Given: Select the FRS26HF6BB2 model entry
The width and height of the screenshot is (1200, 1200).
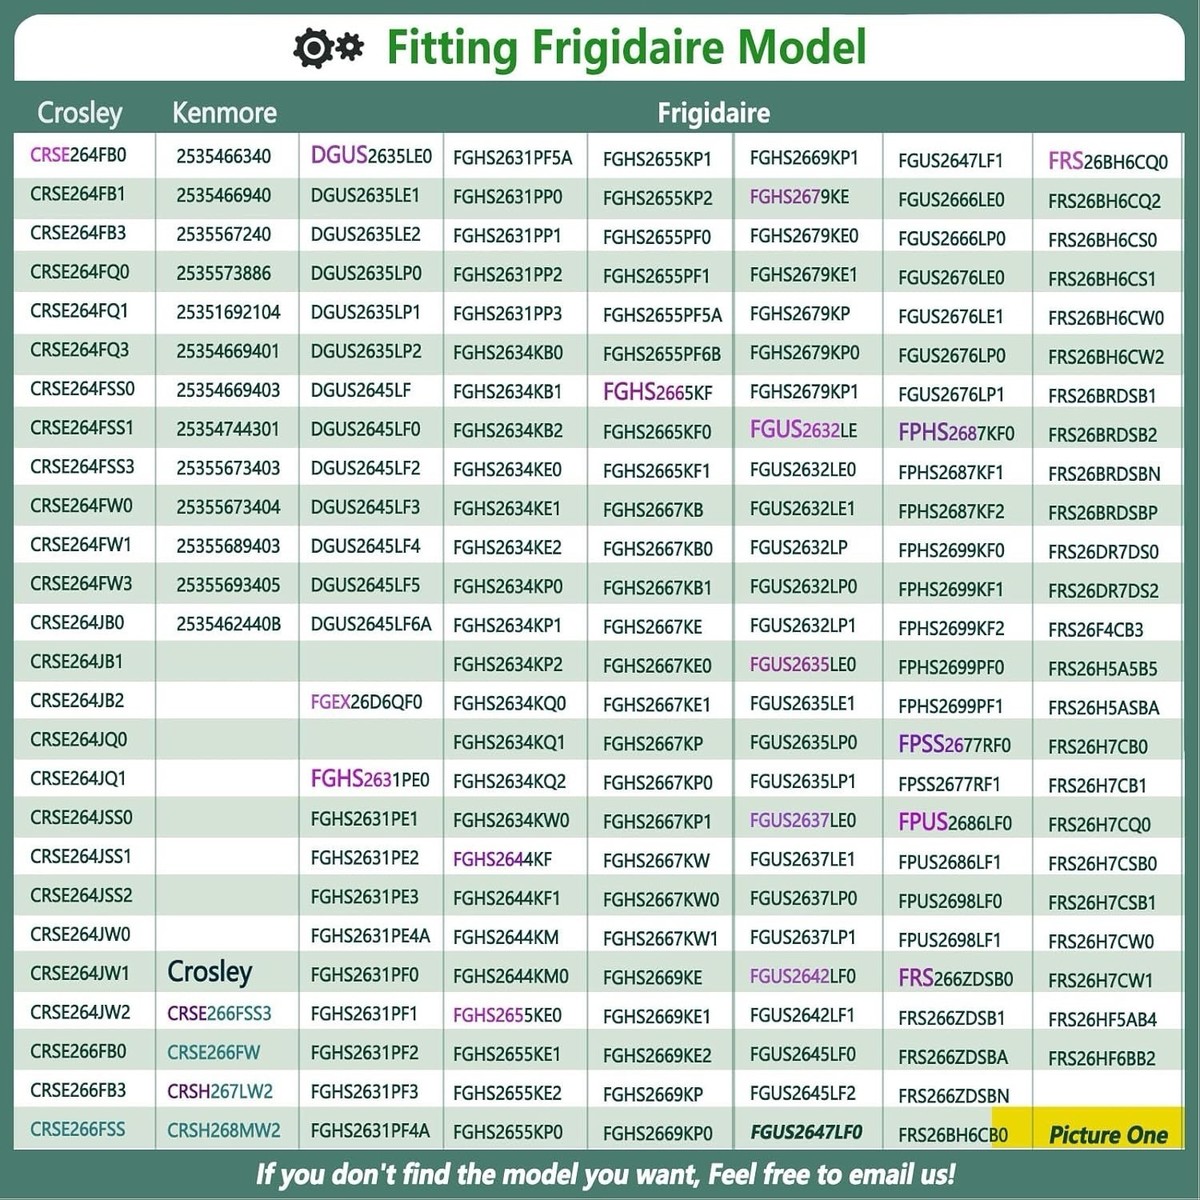Looking at the screenshot, I should tap(1101, 1058).
